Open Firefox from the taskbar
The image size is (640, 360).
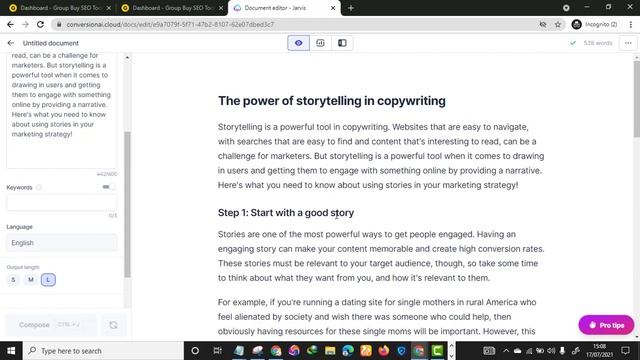pos(384,351)
